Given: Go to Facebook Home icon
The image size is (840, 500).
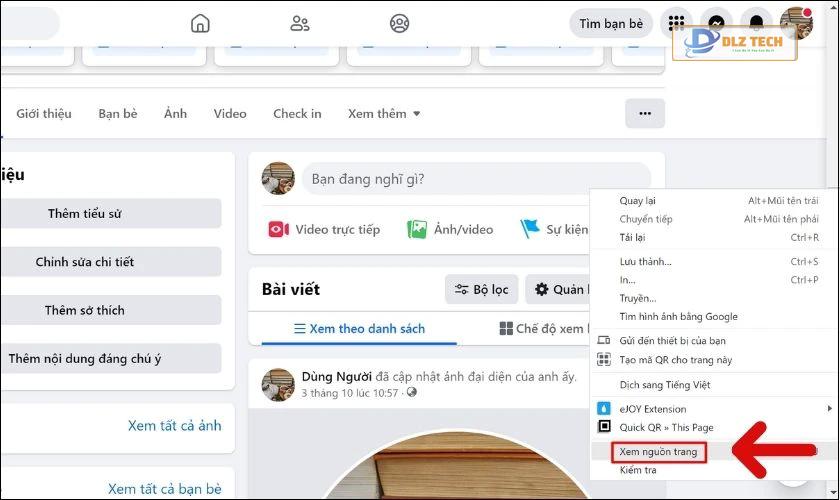Looking at the screenshot, I should tap(200, 24).
